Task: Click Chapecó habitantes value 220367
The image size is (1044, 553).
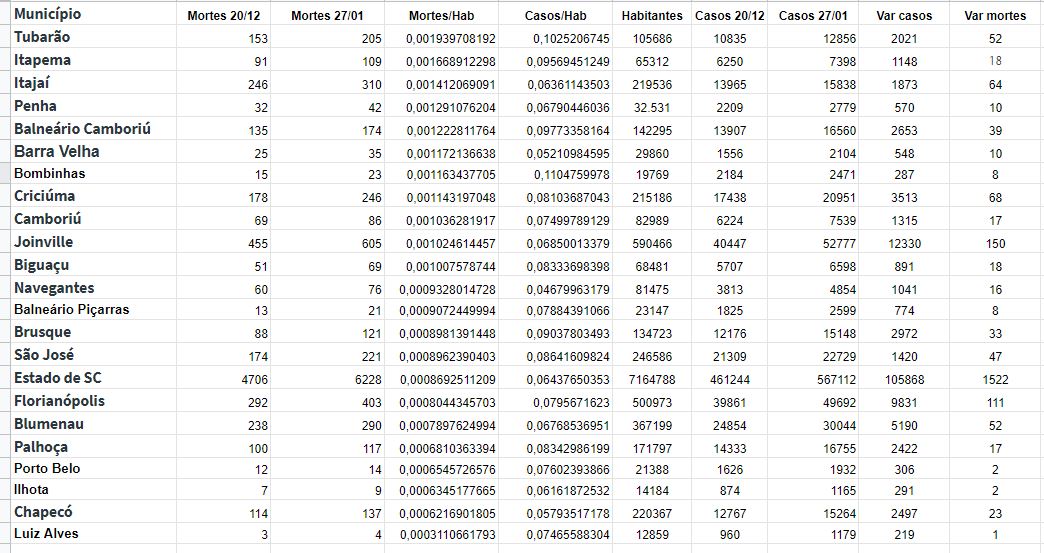Action: point(652,514)
